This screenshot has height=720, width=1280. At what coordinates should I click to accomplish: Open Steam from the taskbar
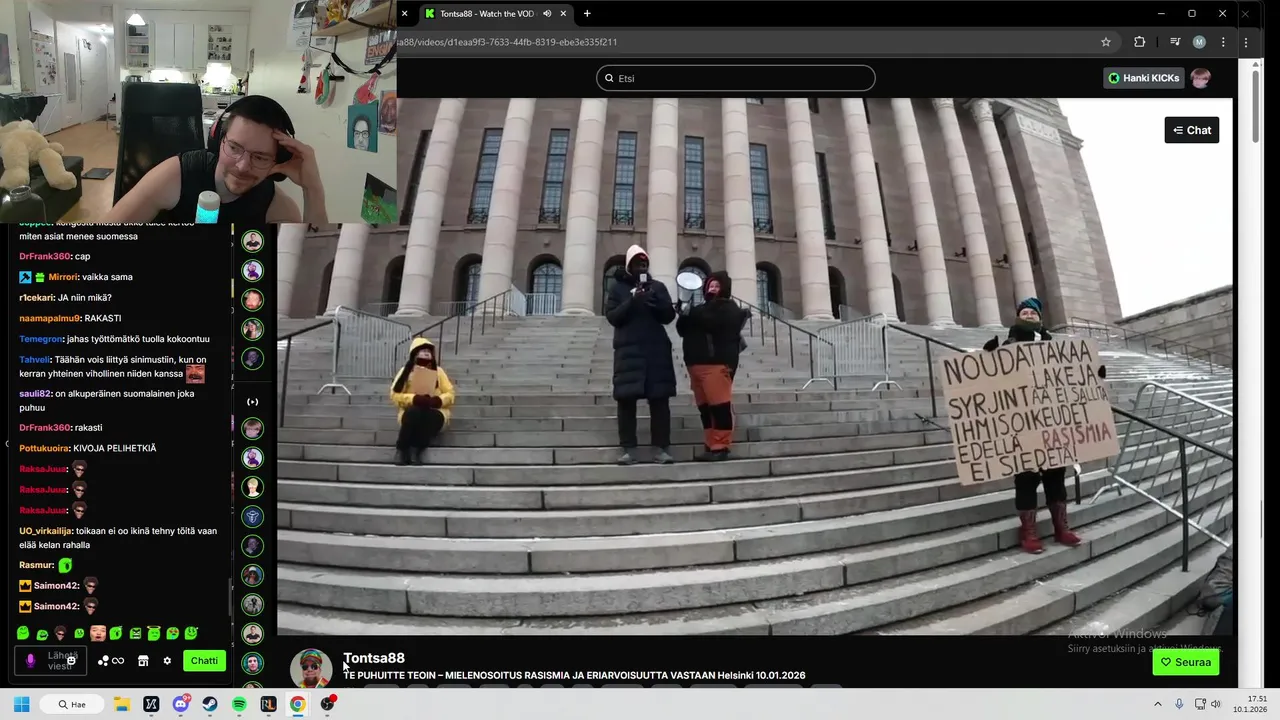[210, 704]
